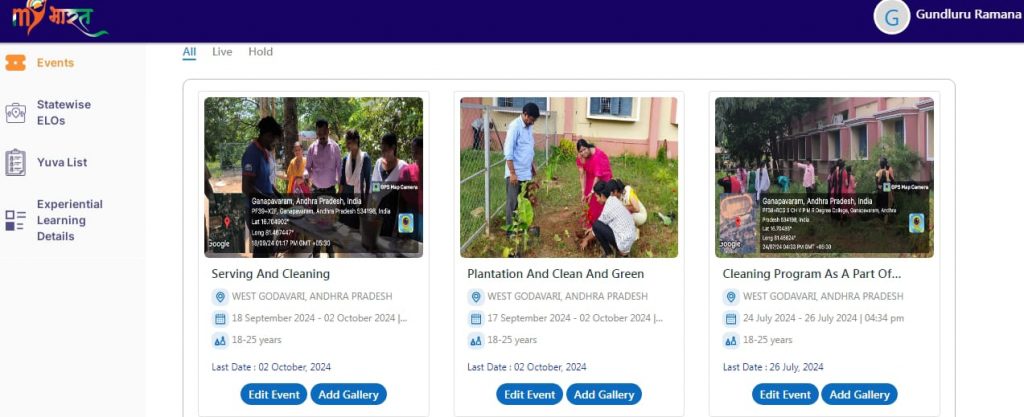Open Events ticket icon in sidebar
The image size is (1024, 417).
point(15,63)
